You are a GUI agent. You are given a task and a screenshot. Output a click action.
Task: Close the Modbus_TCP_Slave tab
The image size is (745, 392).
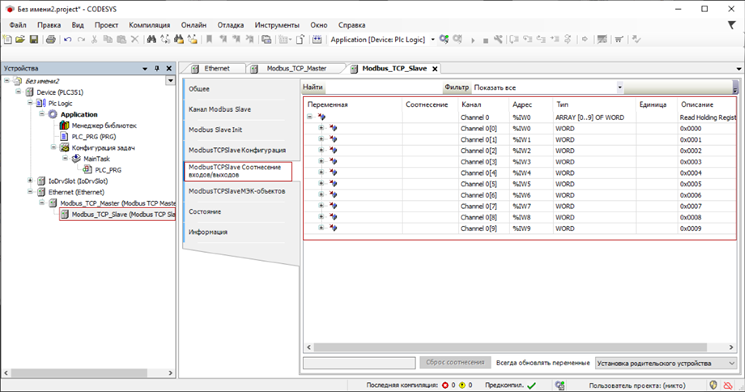(x=434, y=69)
